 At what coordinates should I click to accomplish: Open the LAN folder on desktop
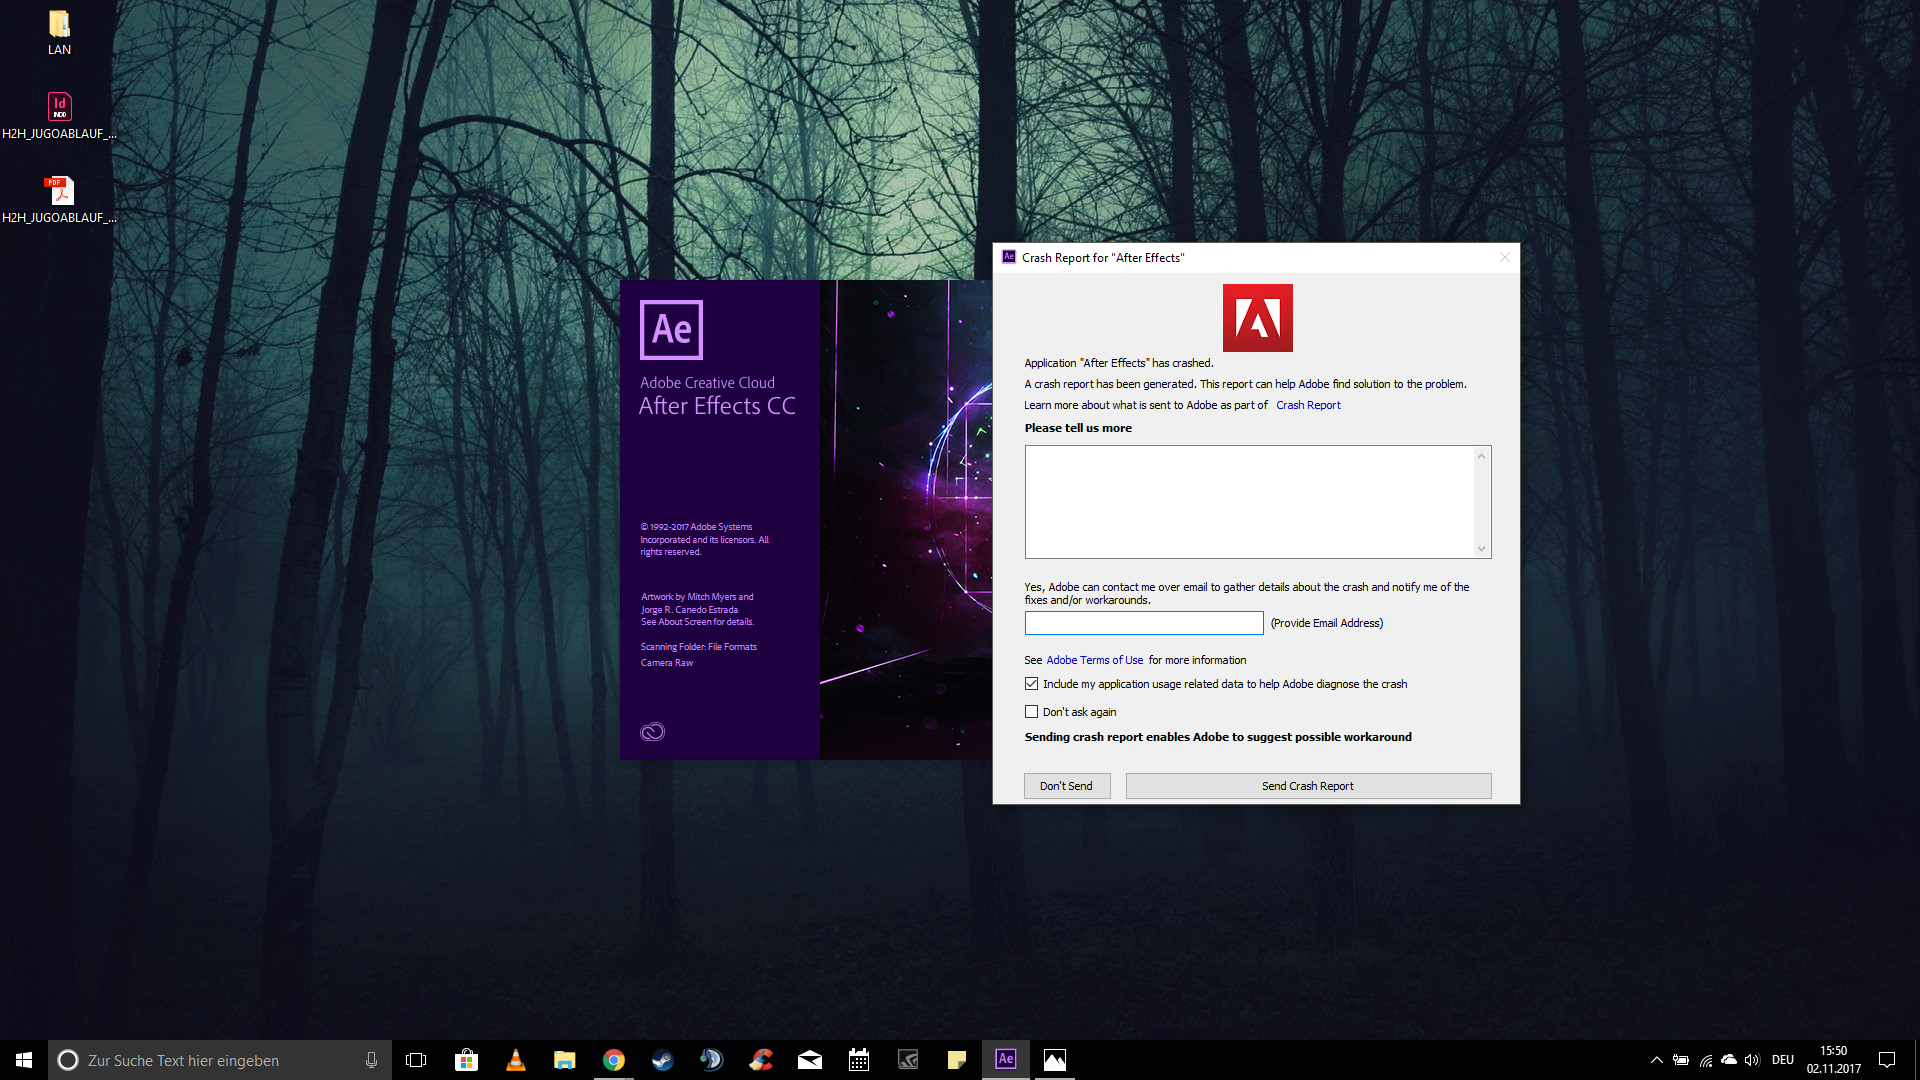59,25
